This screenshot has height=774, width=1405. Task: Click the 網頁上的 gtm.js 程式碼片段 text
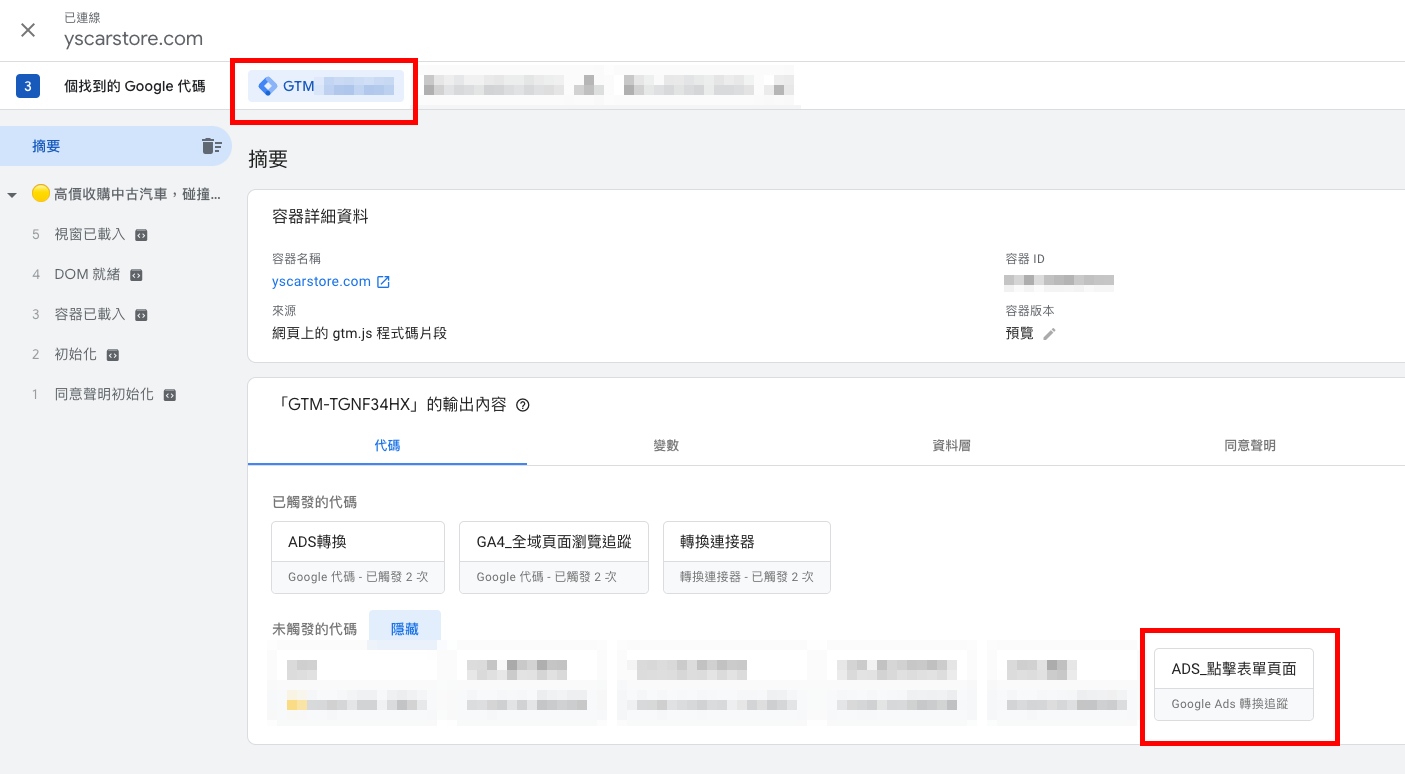click(359, 333)
